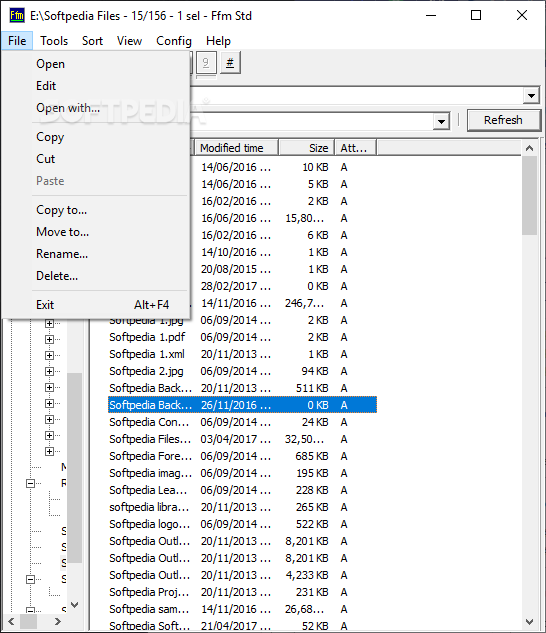This screenshot has width=546, height=633.
Task: Click highlighted 'Softpedia Back...' row dated 26/11/2016
Action: tap(242, 405)
